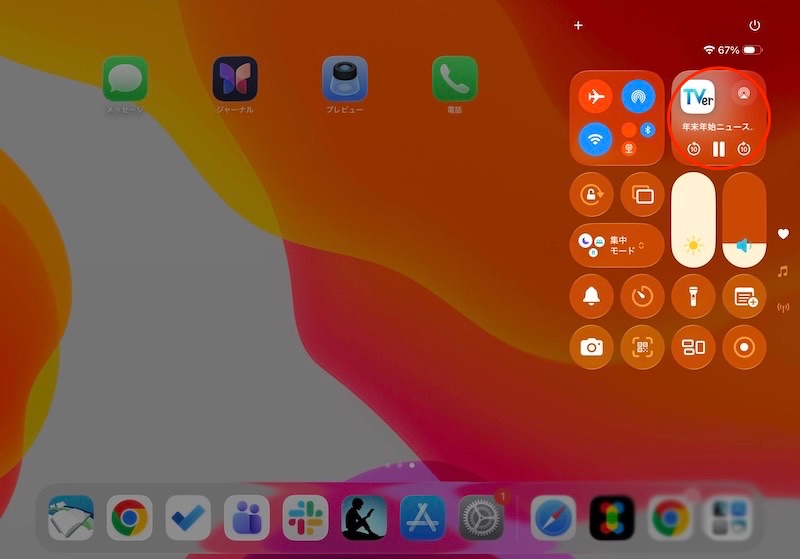Open black app with colorful shapes

click(612, 518)
